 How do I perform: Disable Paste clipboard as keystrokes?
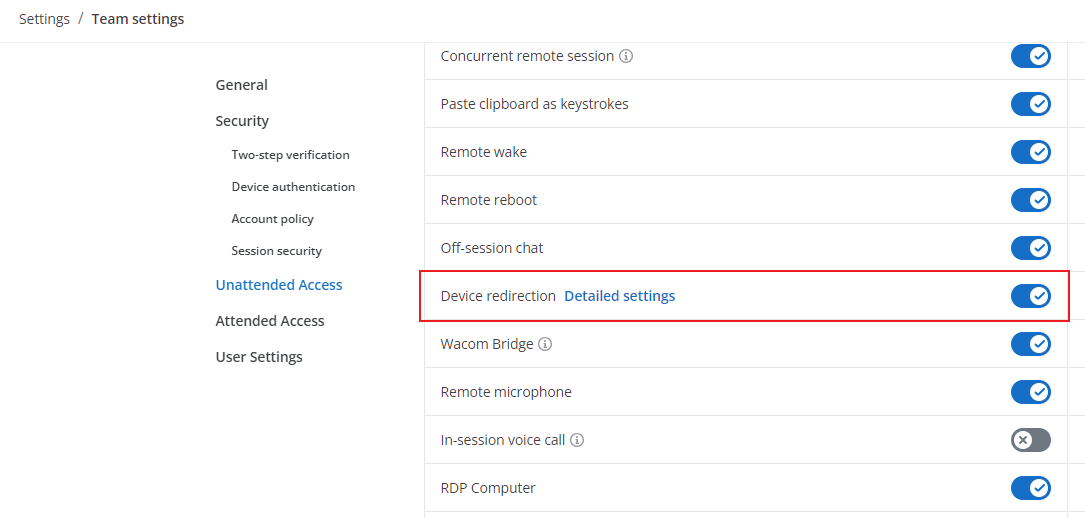(x=1030, y=104)
